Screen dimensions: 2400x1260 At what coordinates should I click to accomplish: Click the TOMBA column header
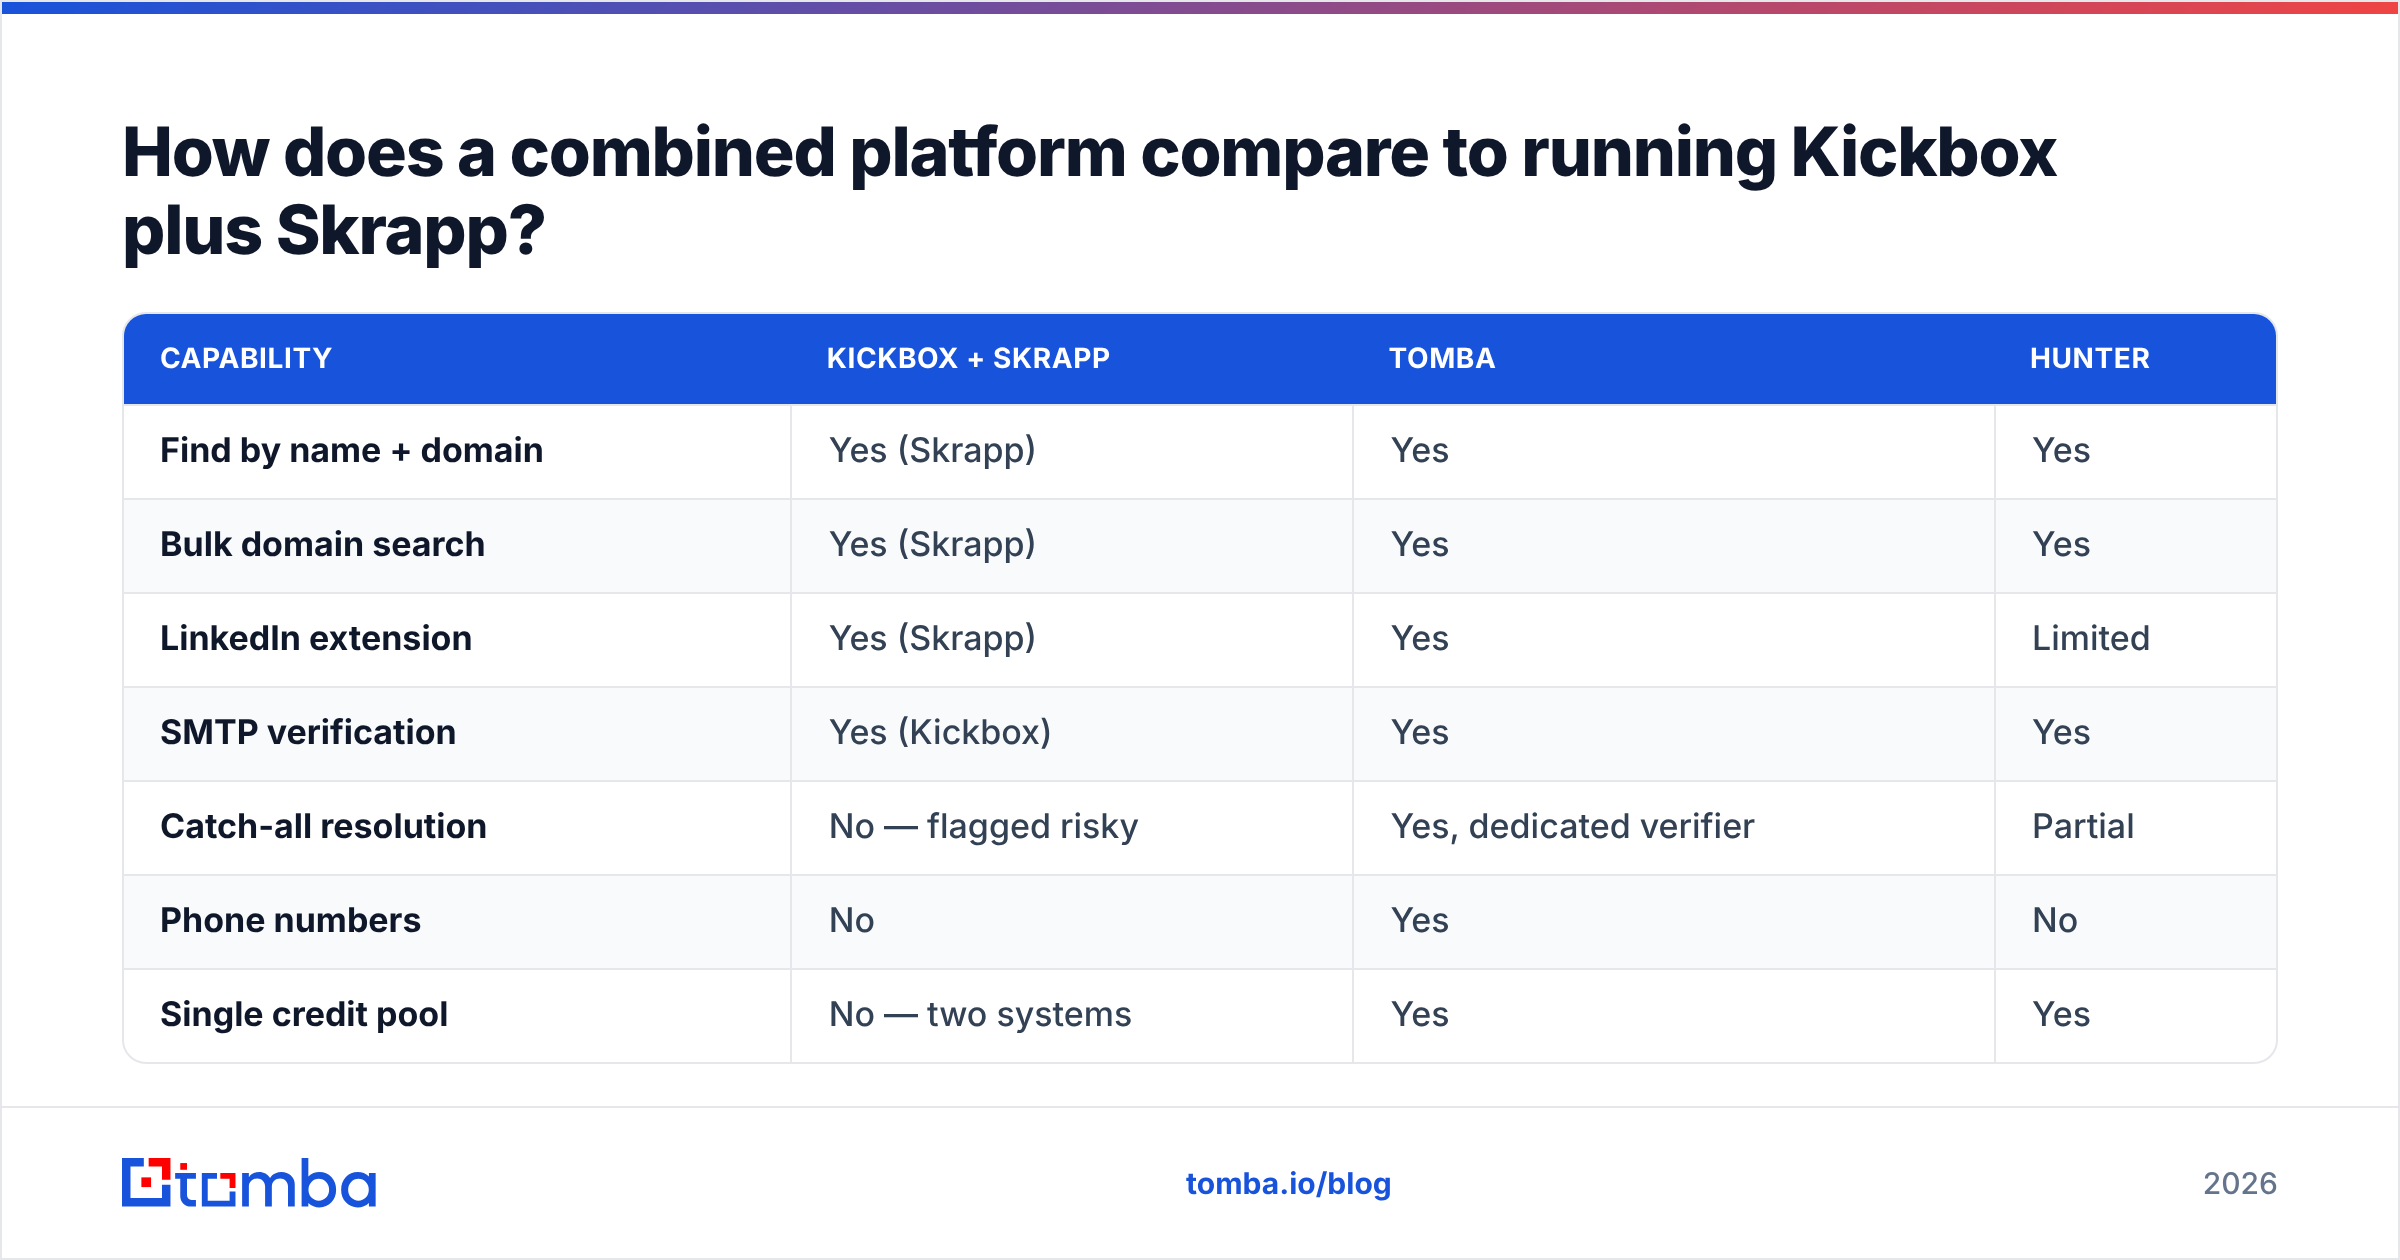pyautogui.click(x=1442, y=358)
